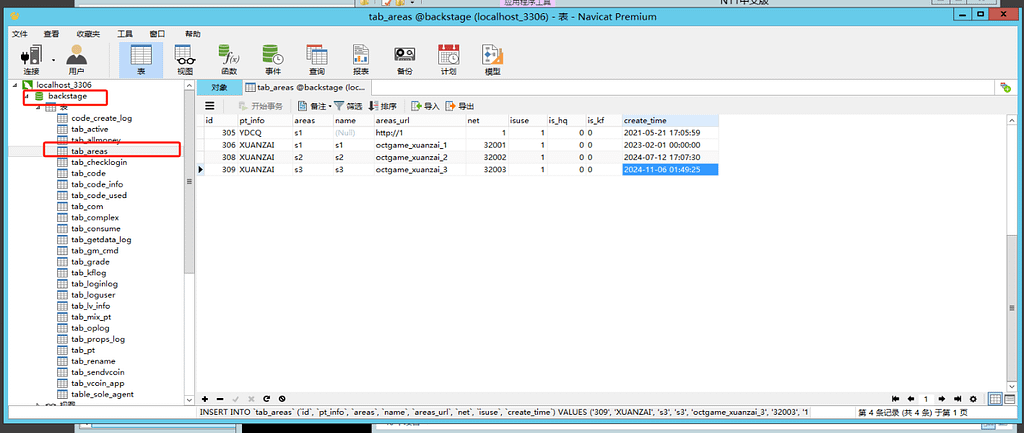Go to the first page of records
This screenshot has height=433, width=1024.
click(x=895, y=399)
